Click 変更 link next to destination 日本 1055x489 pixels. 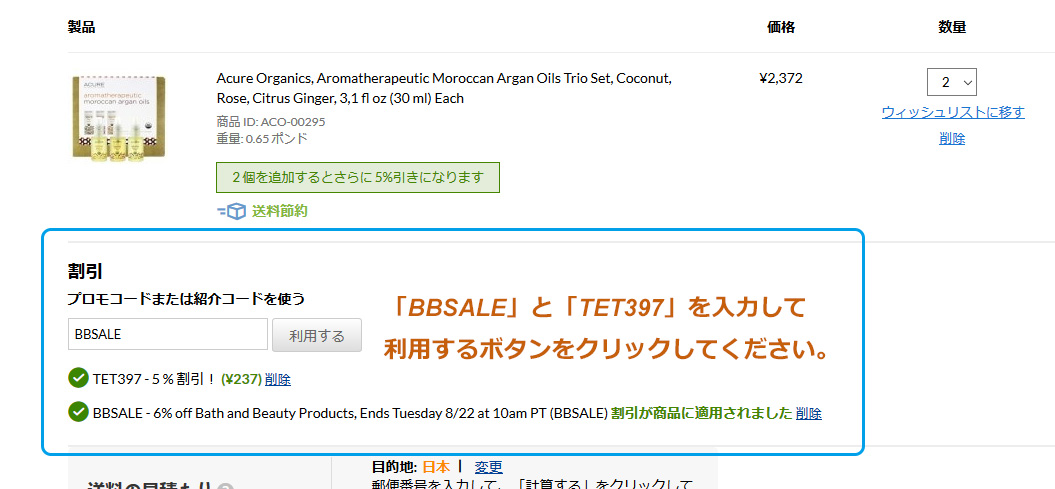[x=488, y=467]
